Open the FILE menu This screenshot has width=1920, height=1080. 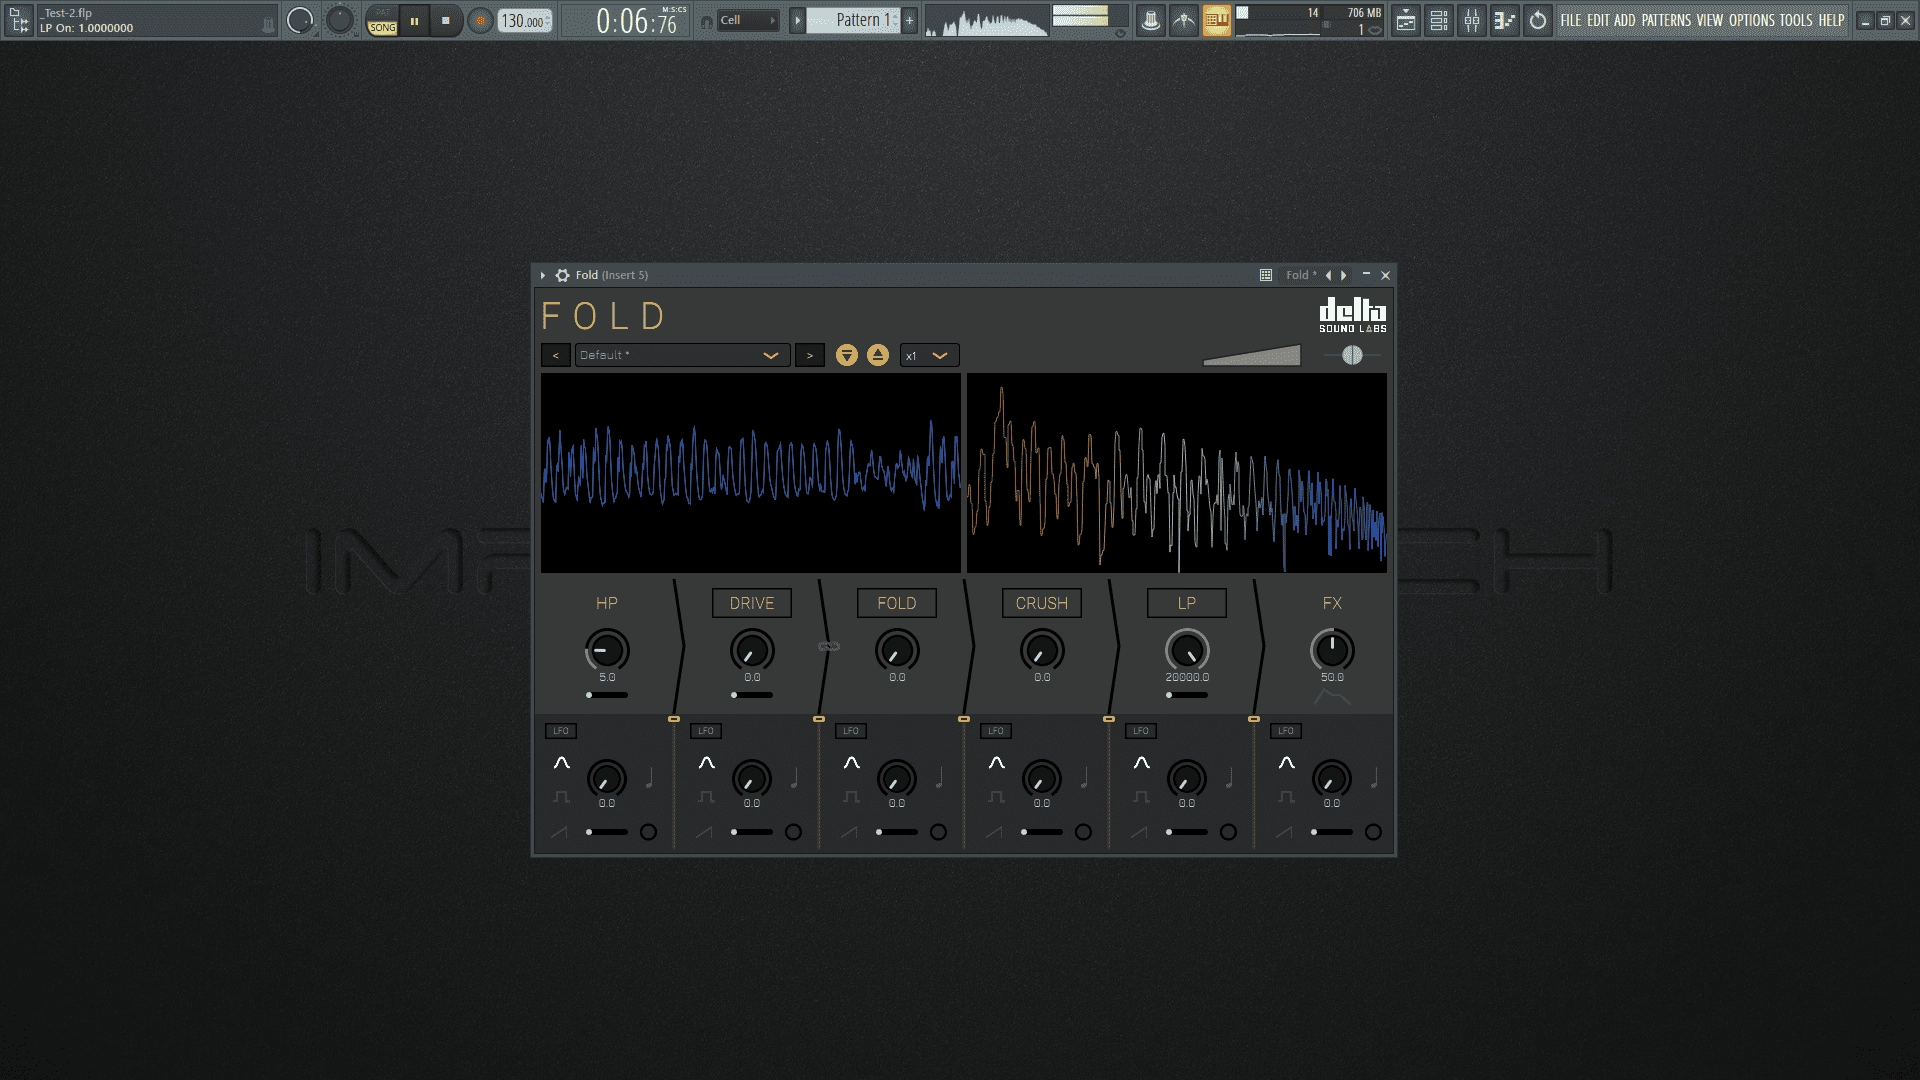pos(1571,20)
